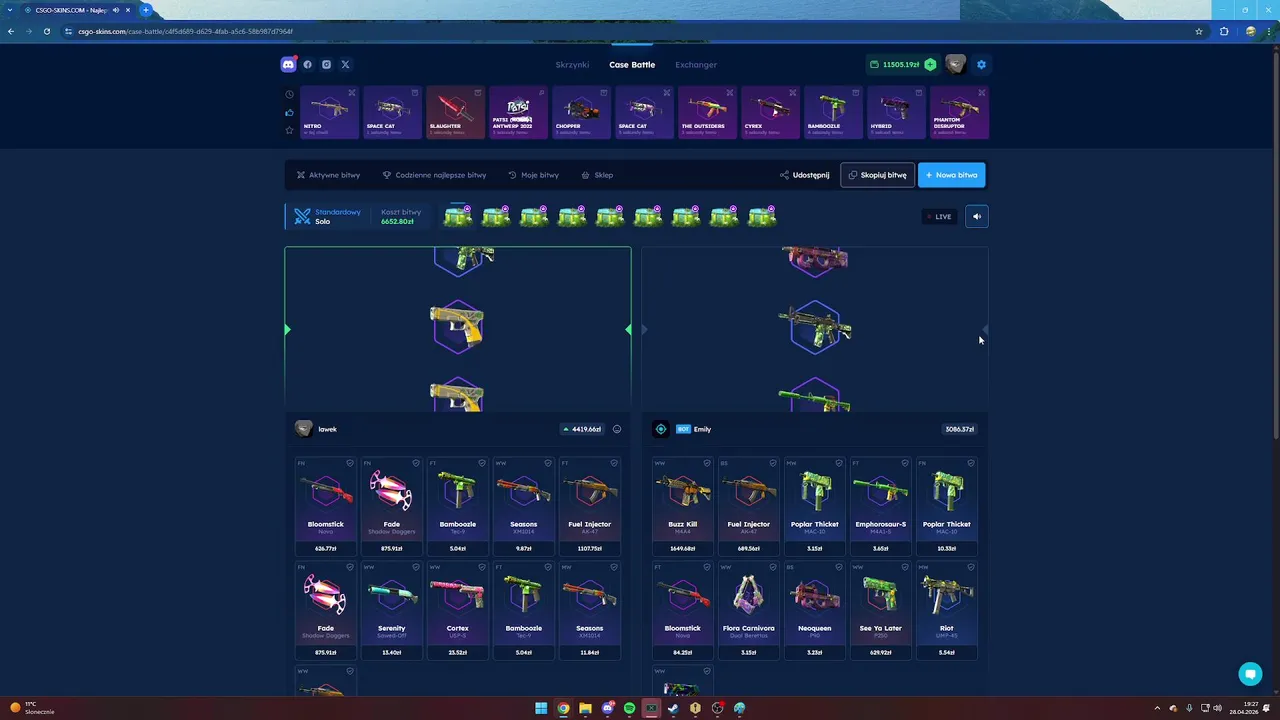The width and height of the screenshot is (1280, 720).
Task: Open the weather widget in taskbar
Action: point(33,708)
